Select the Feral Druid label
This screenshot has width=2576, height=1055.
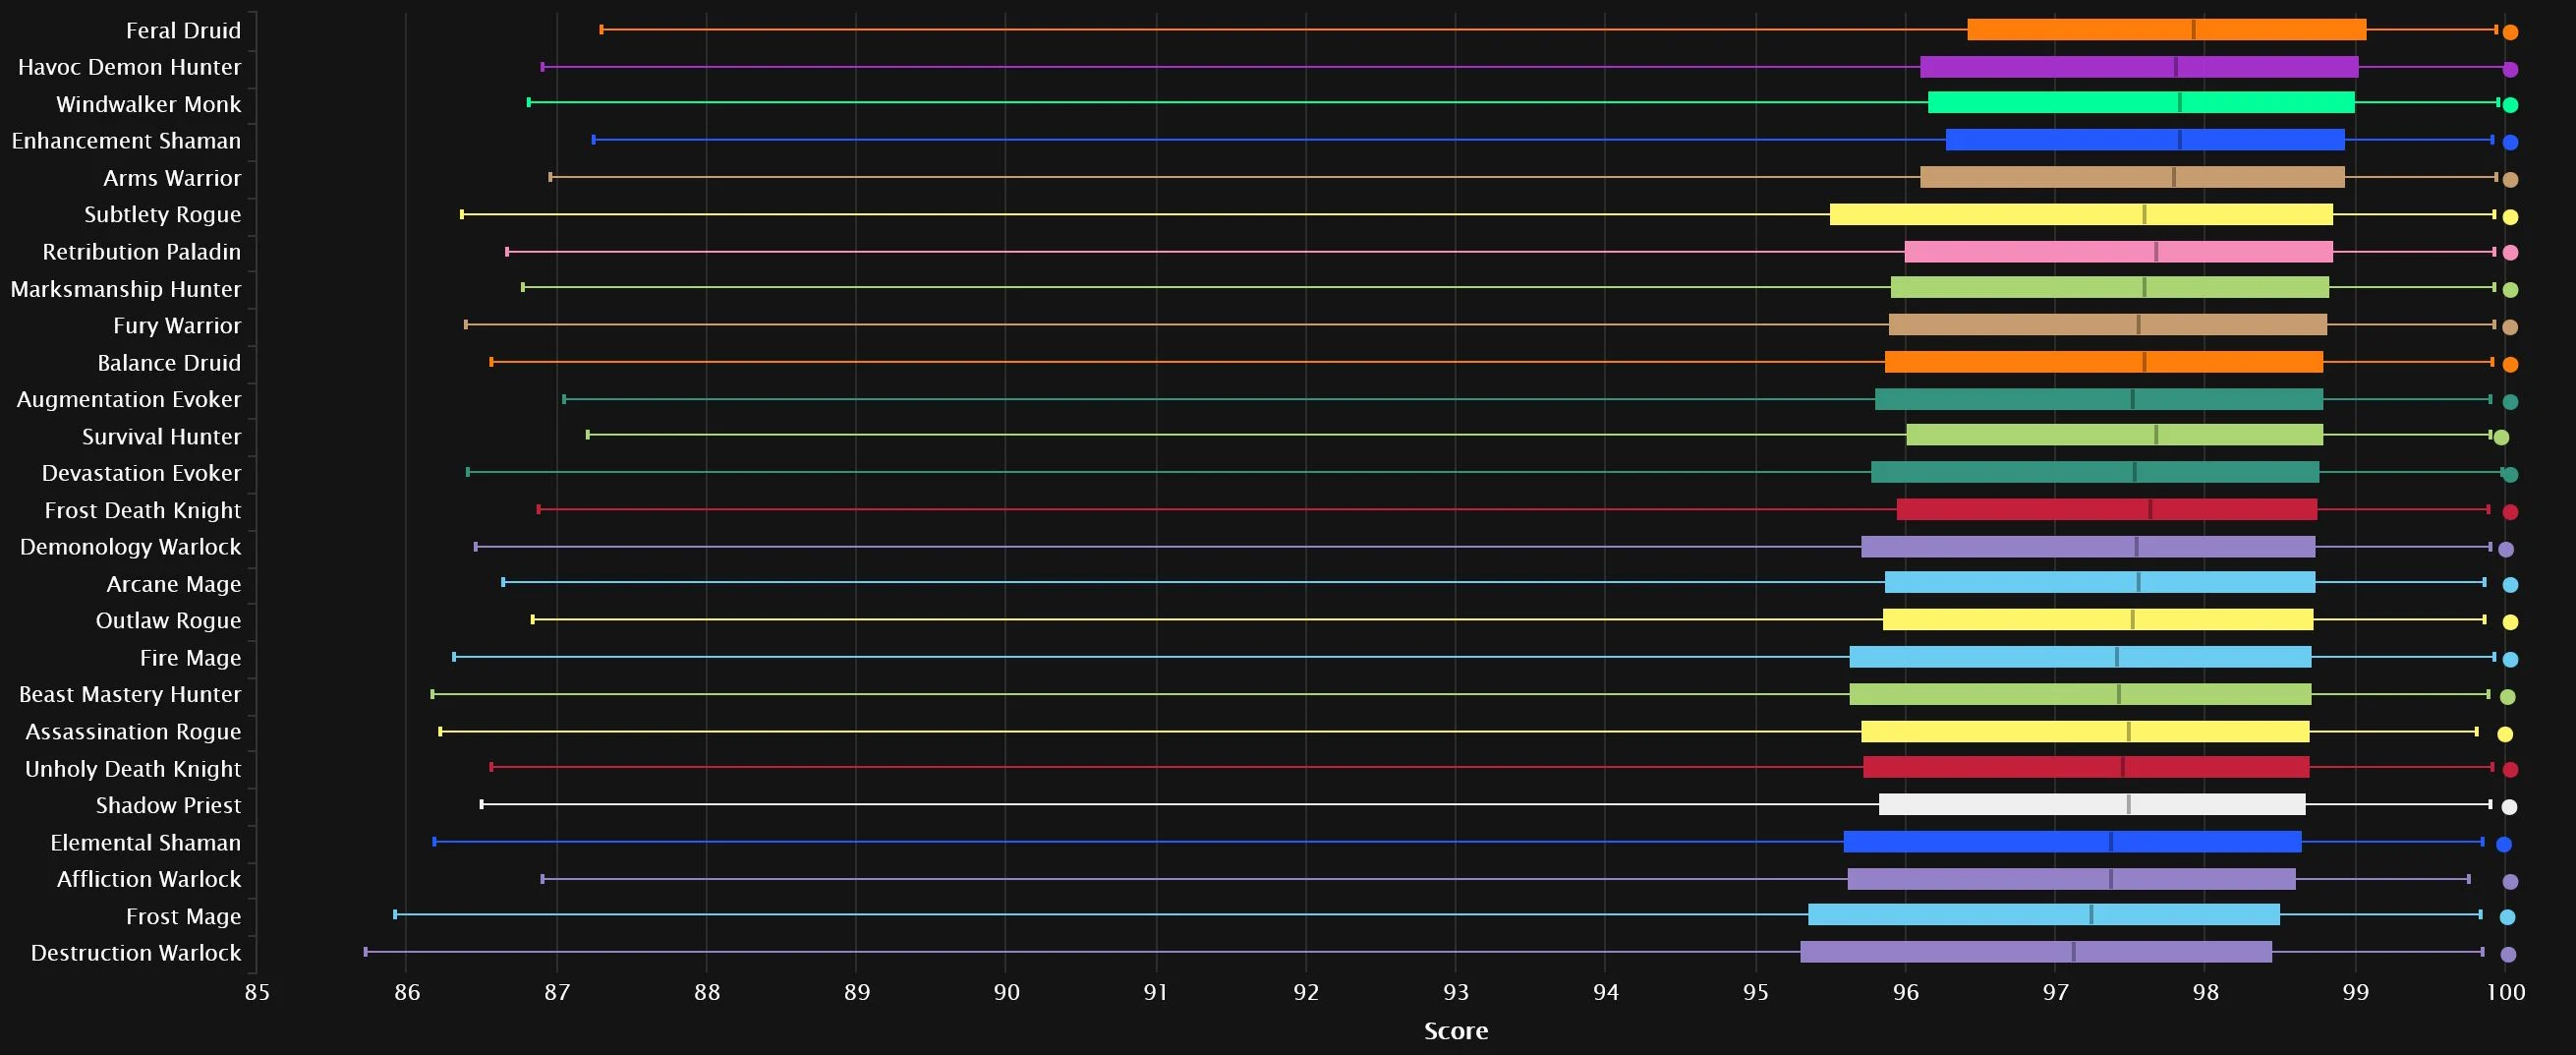click(183, 31)
